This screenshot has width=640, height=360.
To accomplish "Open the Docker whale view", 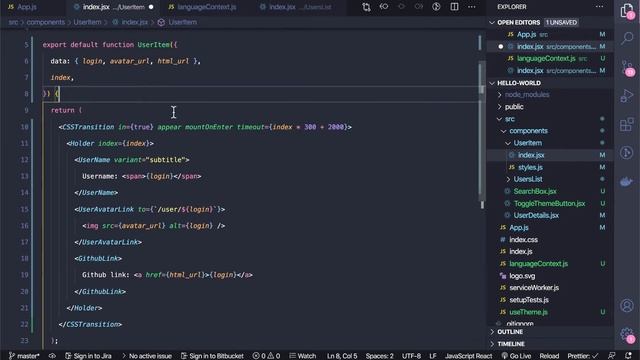I will pyautogui.click(x=627, y=181).
